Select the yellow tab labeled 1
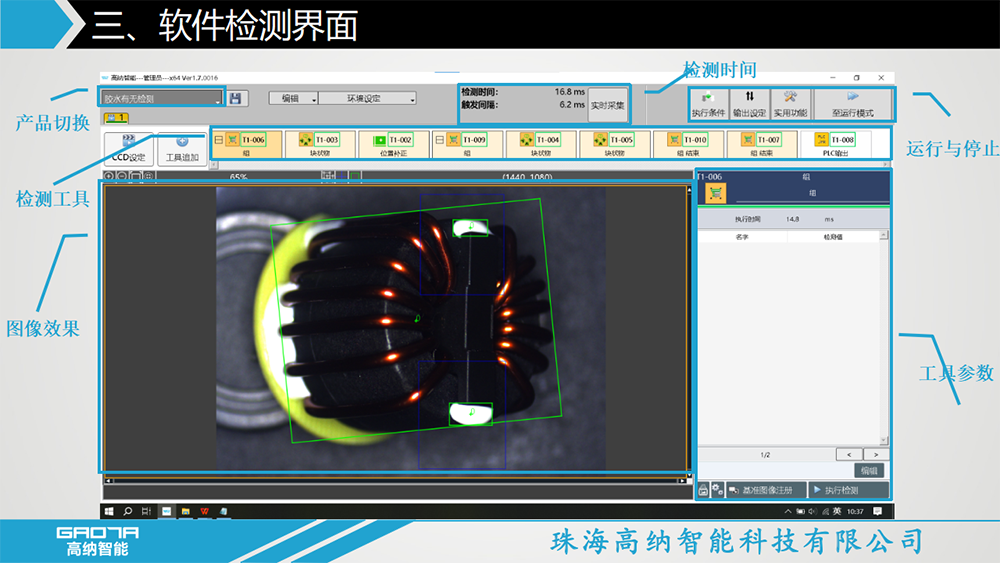The image size is (1000, 563). click(114, 118)
